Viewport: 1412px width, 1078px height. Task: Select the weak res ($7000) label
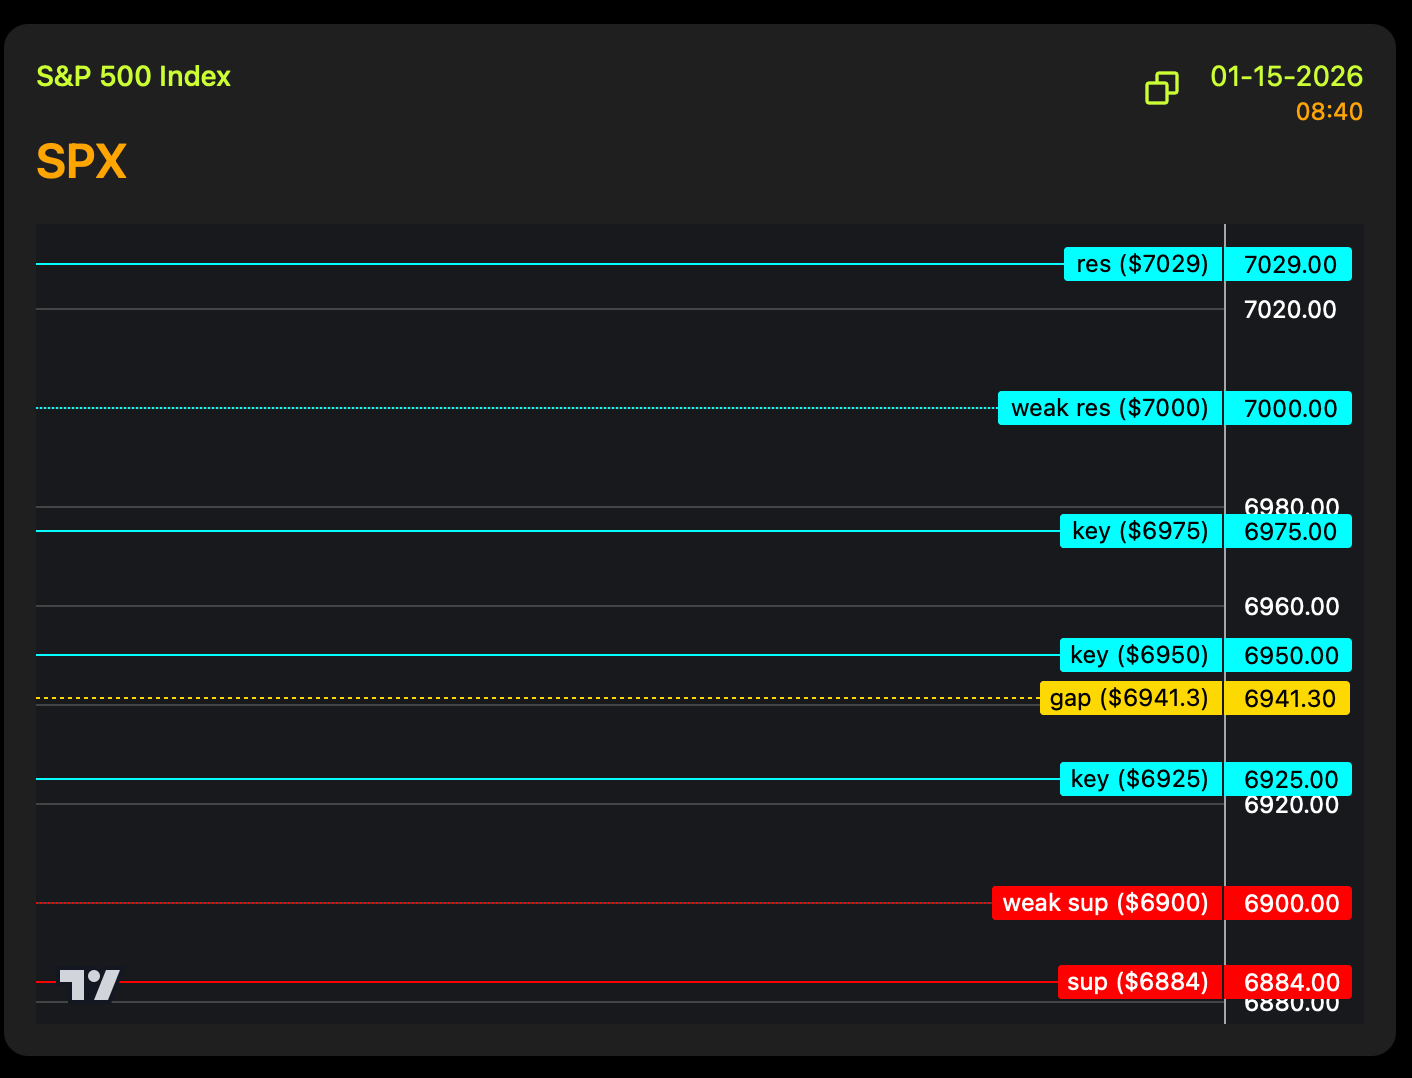[1109, 408]
